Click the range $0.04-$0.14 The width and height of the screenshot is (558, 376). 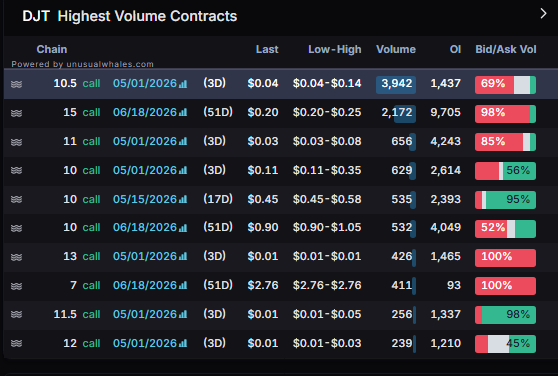tap(327, 83)
